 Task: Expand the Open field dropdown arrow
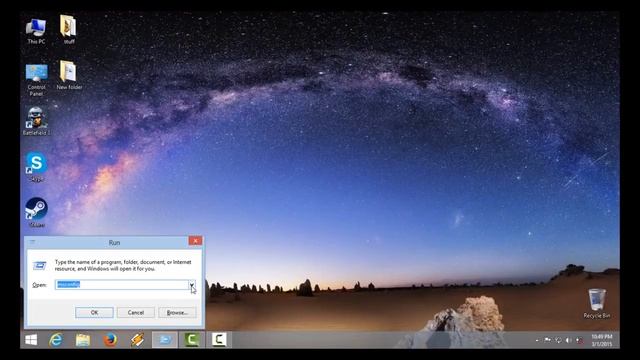click(191, 284)
